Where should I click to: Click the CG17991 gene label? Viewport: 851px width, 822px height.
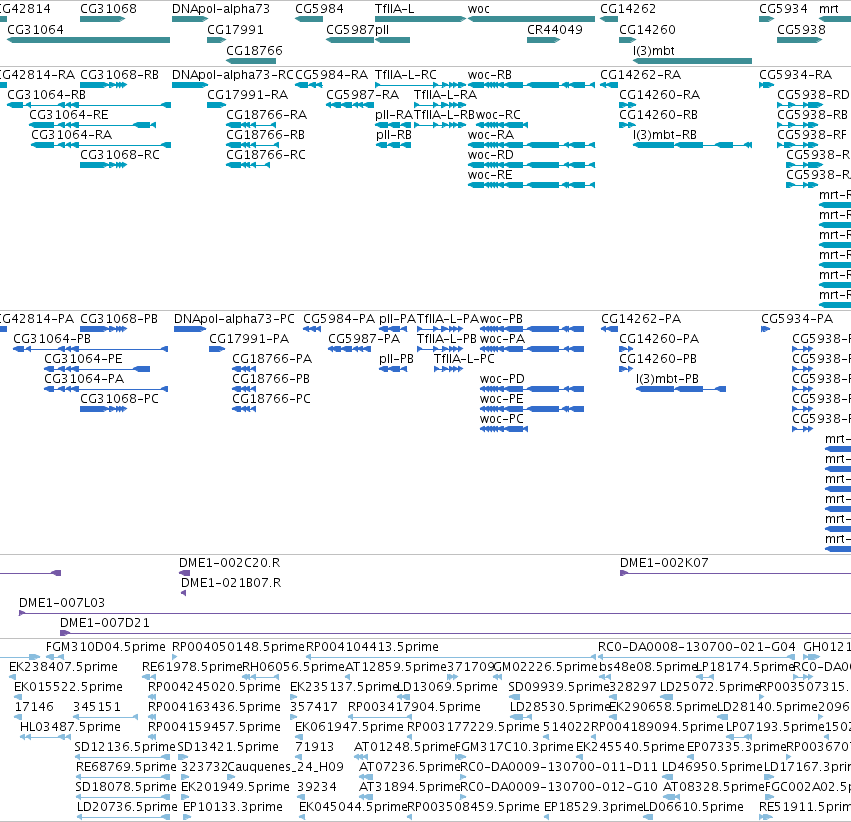235,30
